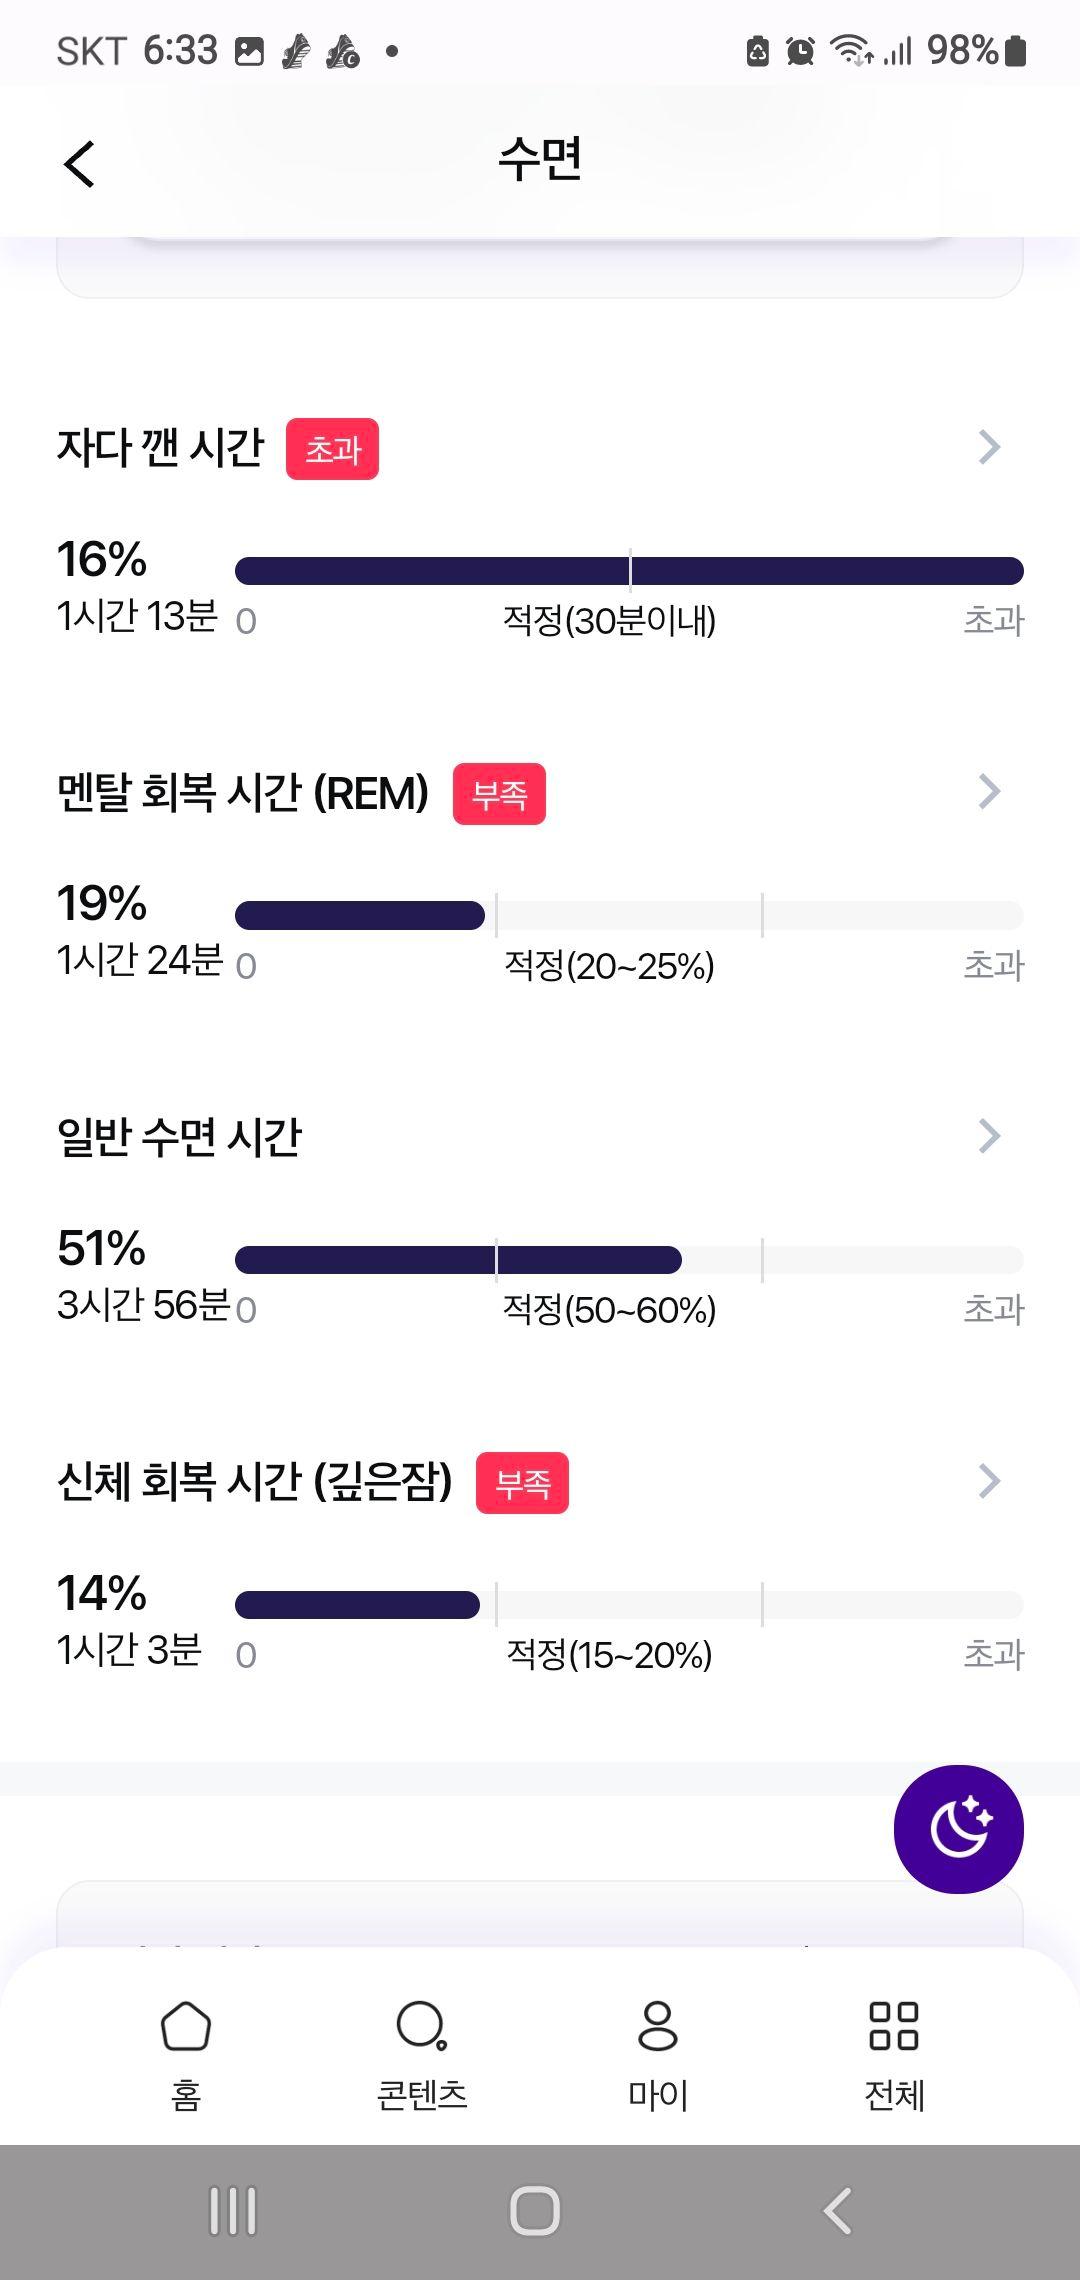Expand 자다 깬 시간 details chevron

pyautogui.click(x=989, y=447)
